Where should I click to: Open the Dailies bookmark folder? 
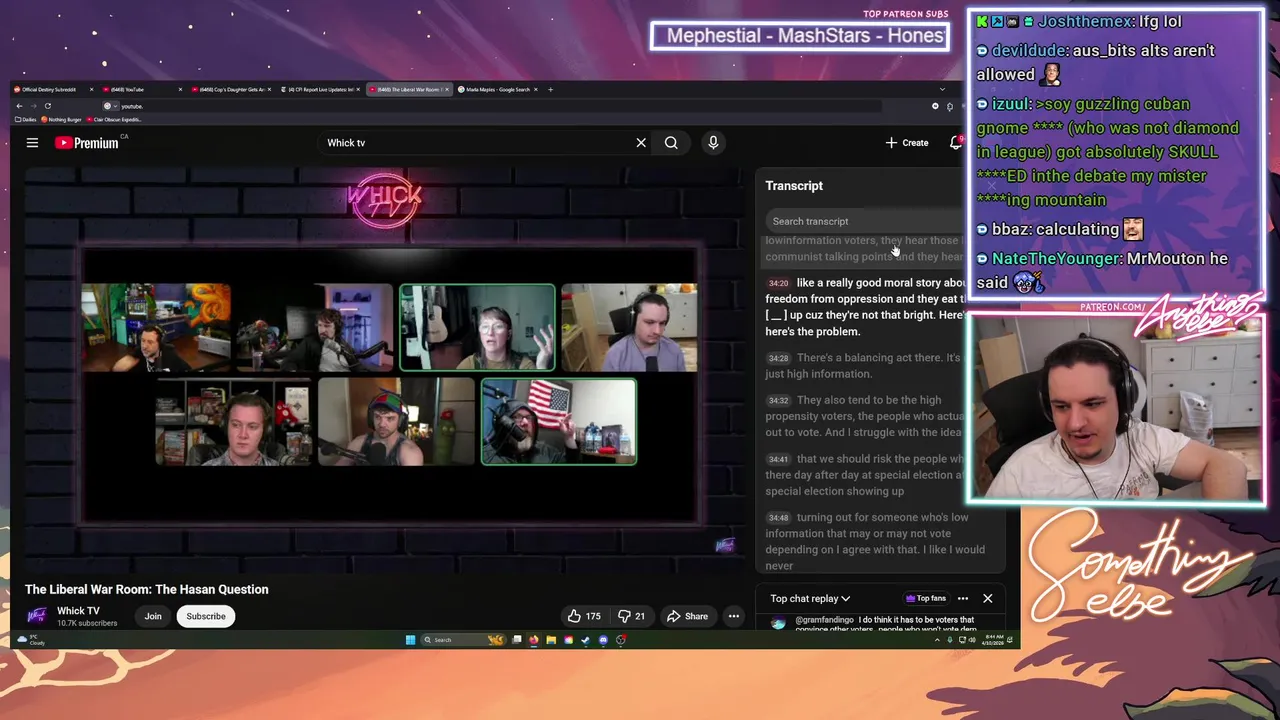(x=25, y=120)
